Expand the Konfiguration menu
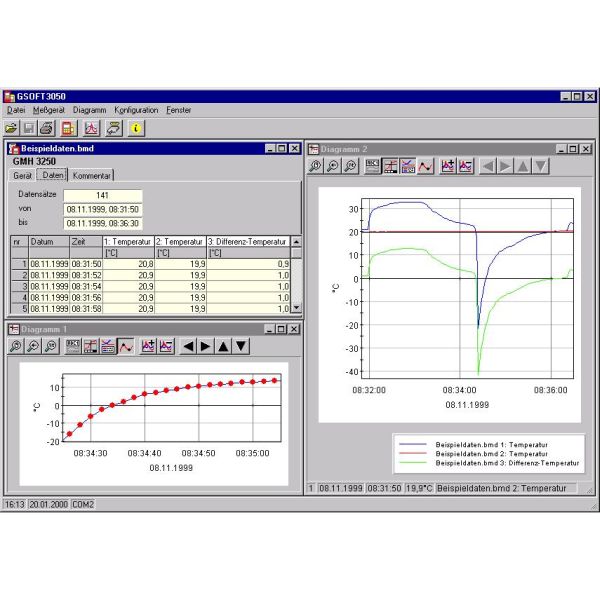 pyautogui.click(x=136, y=110)
